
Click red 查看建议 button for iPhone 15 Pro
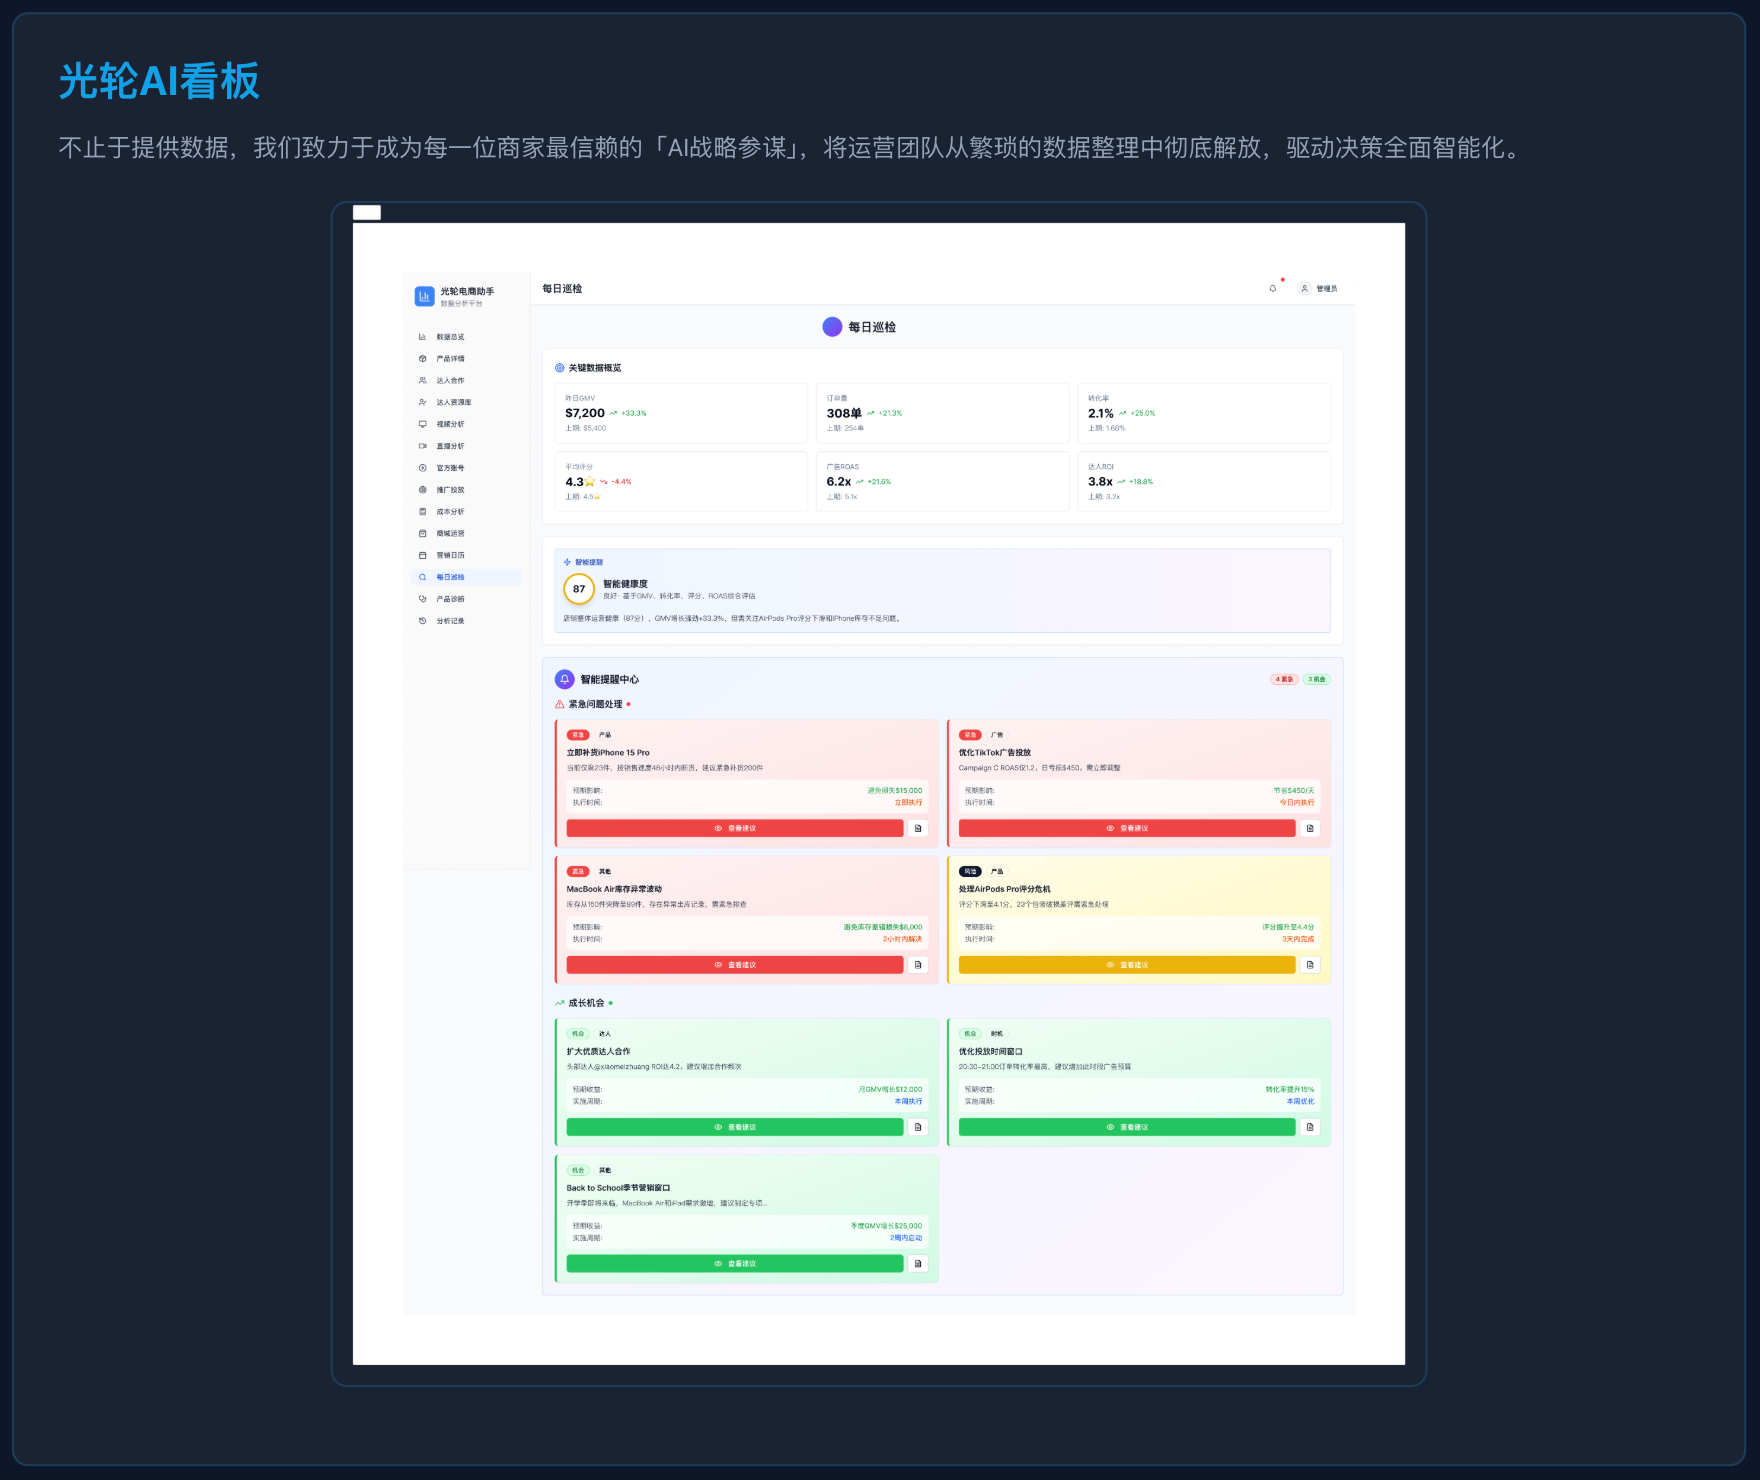pyautogui.click(x=735, y=828)
